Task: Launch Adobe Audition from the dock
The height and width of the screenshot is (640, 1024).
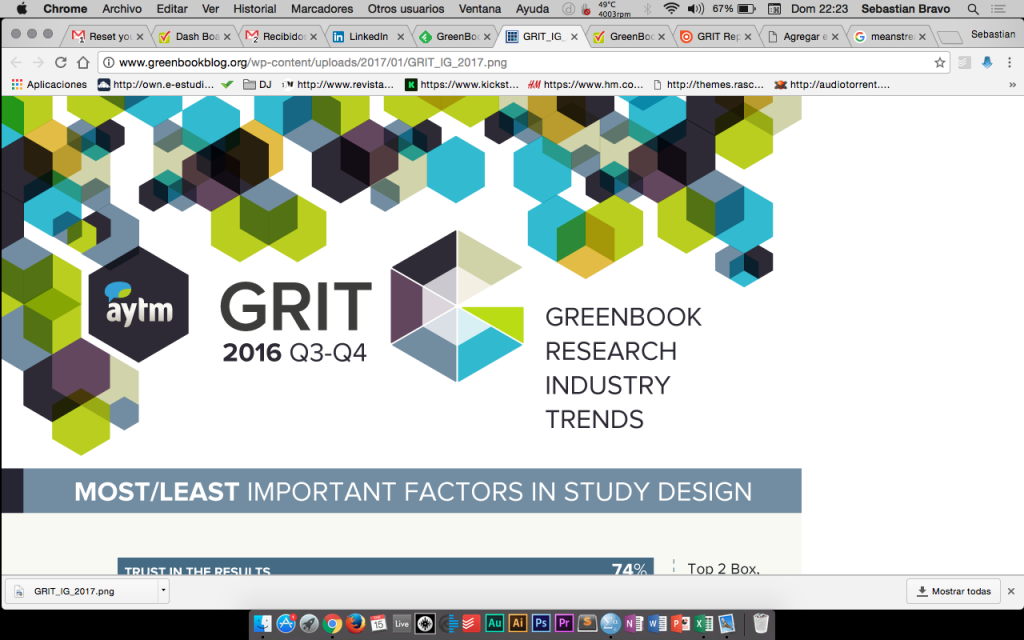Action: [494, 624]
